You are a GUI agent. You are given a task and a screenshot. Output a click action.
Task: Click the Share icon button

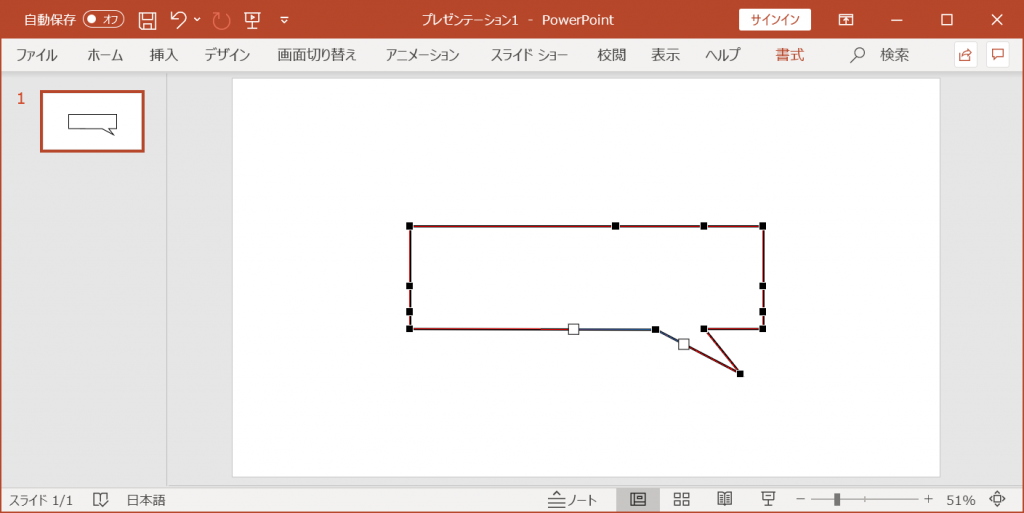click(x=965, y=55)
